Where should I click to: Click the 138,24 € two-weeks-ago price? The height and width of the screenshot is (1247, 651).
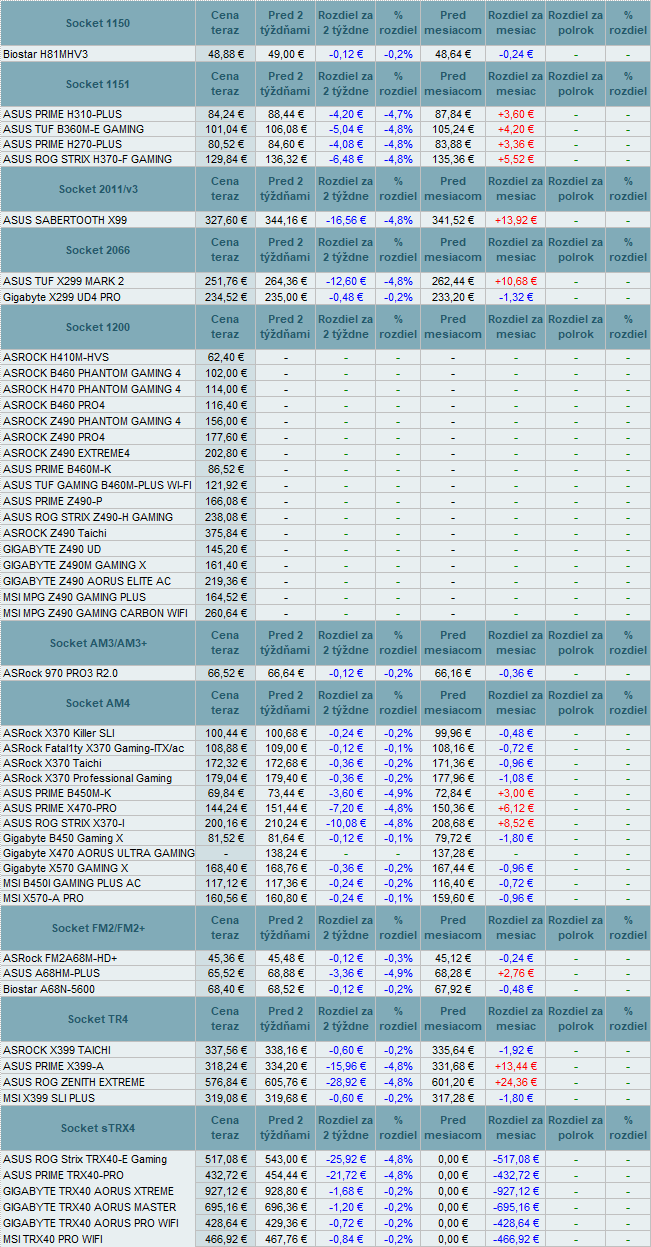285,853
